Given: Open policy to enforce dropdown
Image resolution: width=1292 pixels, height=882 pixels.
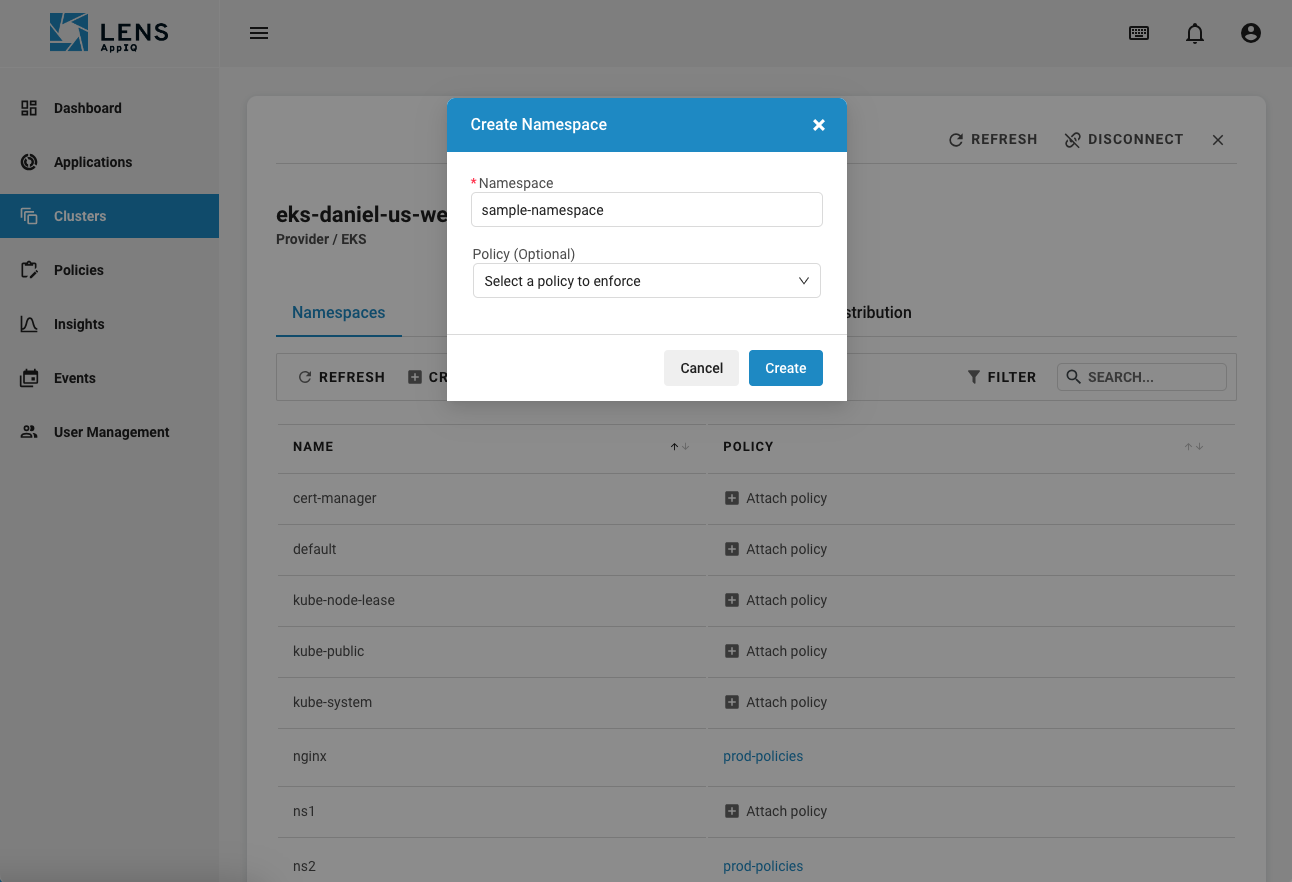Looking at the screenshot, I should 646,281.
